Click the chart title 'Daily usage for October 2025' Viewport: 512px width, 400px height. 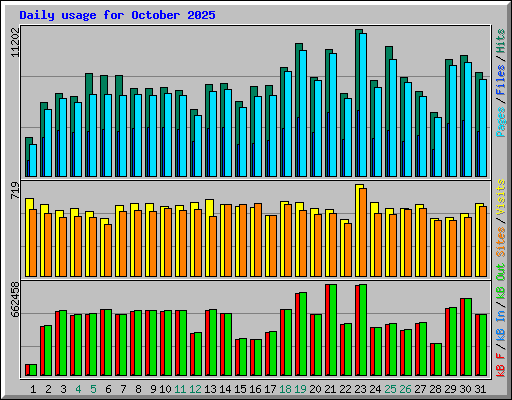(x=117, y=15)
